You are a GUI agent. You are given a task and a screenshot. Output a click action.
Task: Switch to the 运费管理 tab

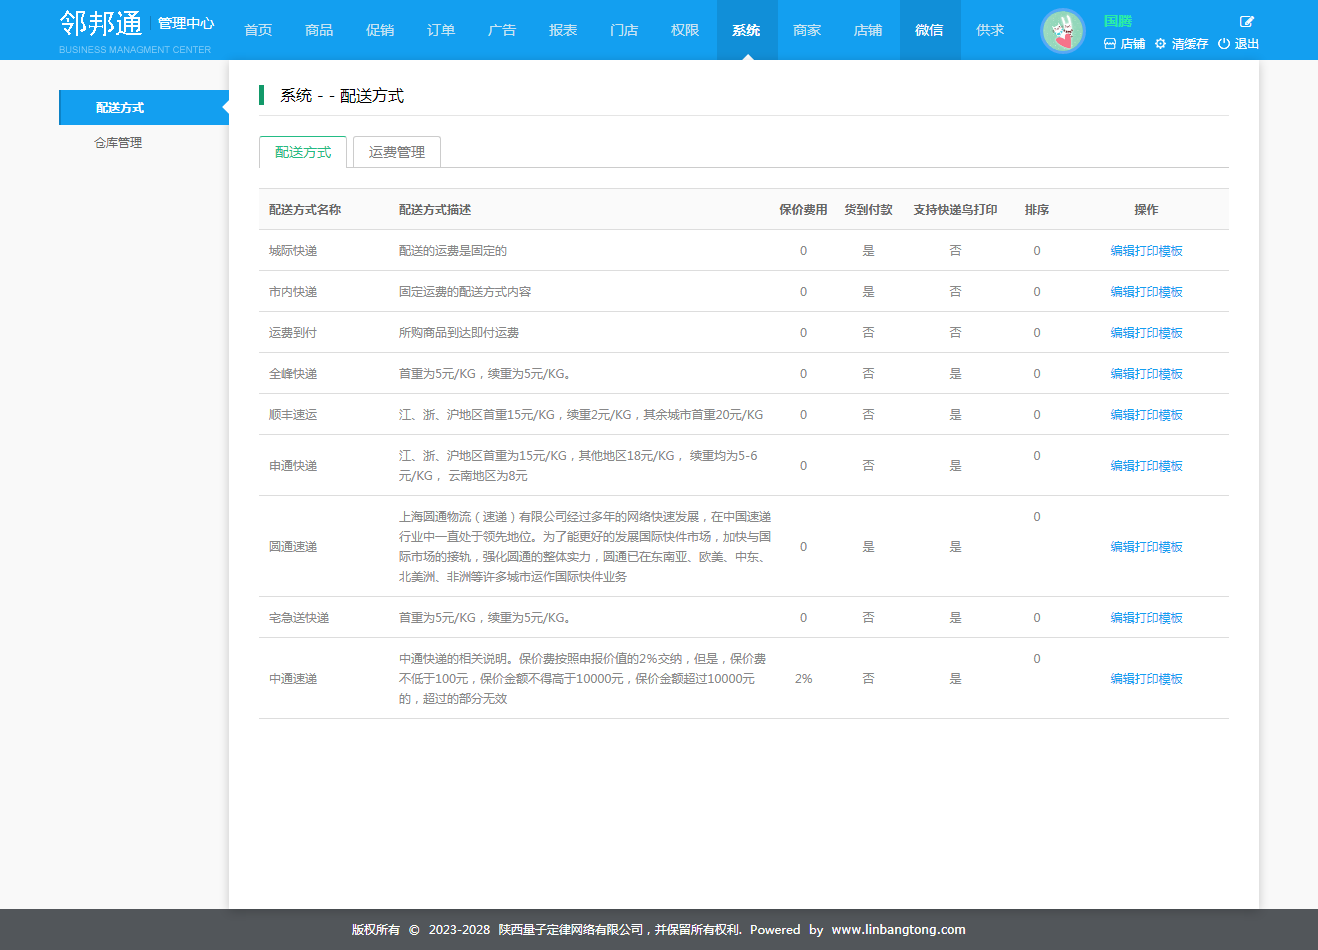pos(397,152)
